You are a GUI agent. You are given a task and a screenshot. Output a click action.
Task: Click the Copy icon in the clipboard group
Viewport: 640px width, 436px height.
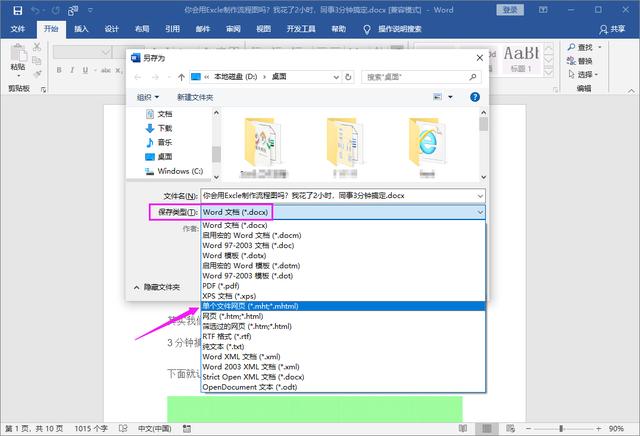(37, 60)
